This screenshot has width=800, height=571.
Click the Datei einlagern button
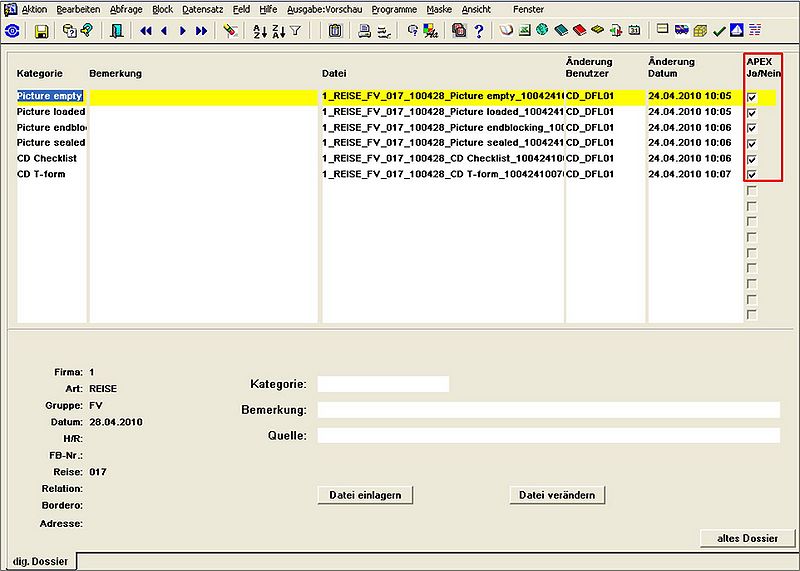[x=365, y=495]
